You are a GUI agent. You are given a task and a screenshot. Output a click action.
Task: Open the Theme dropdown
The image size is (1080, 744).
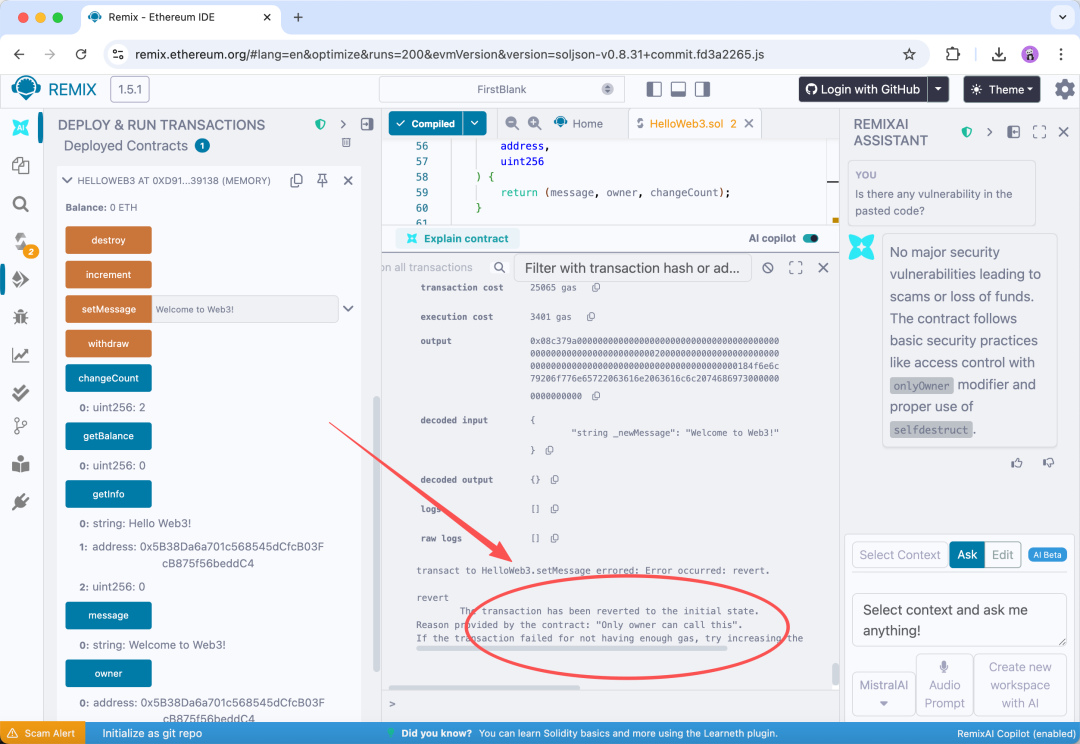(x=1001, y=90)
